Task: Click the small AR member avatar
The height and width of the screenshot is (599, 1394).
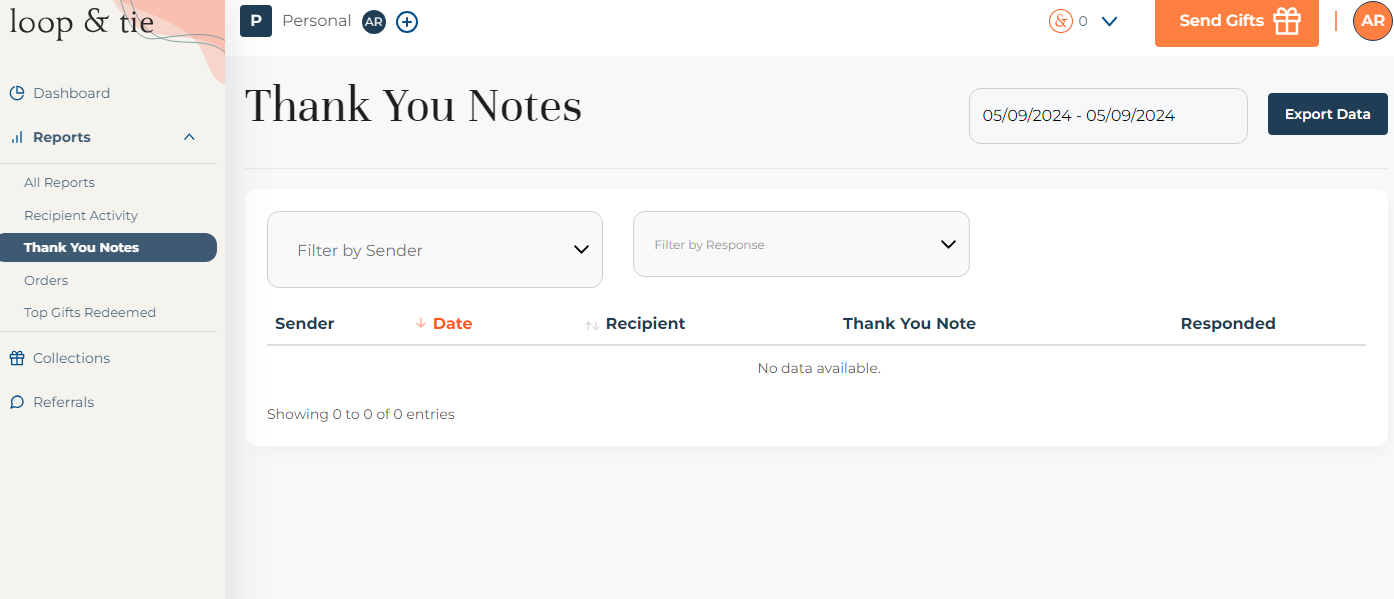Action: (x=374, y=21)
